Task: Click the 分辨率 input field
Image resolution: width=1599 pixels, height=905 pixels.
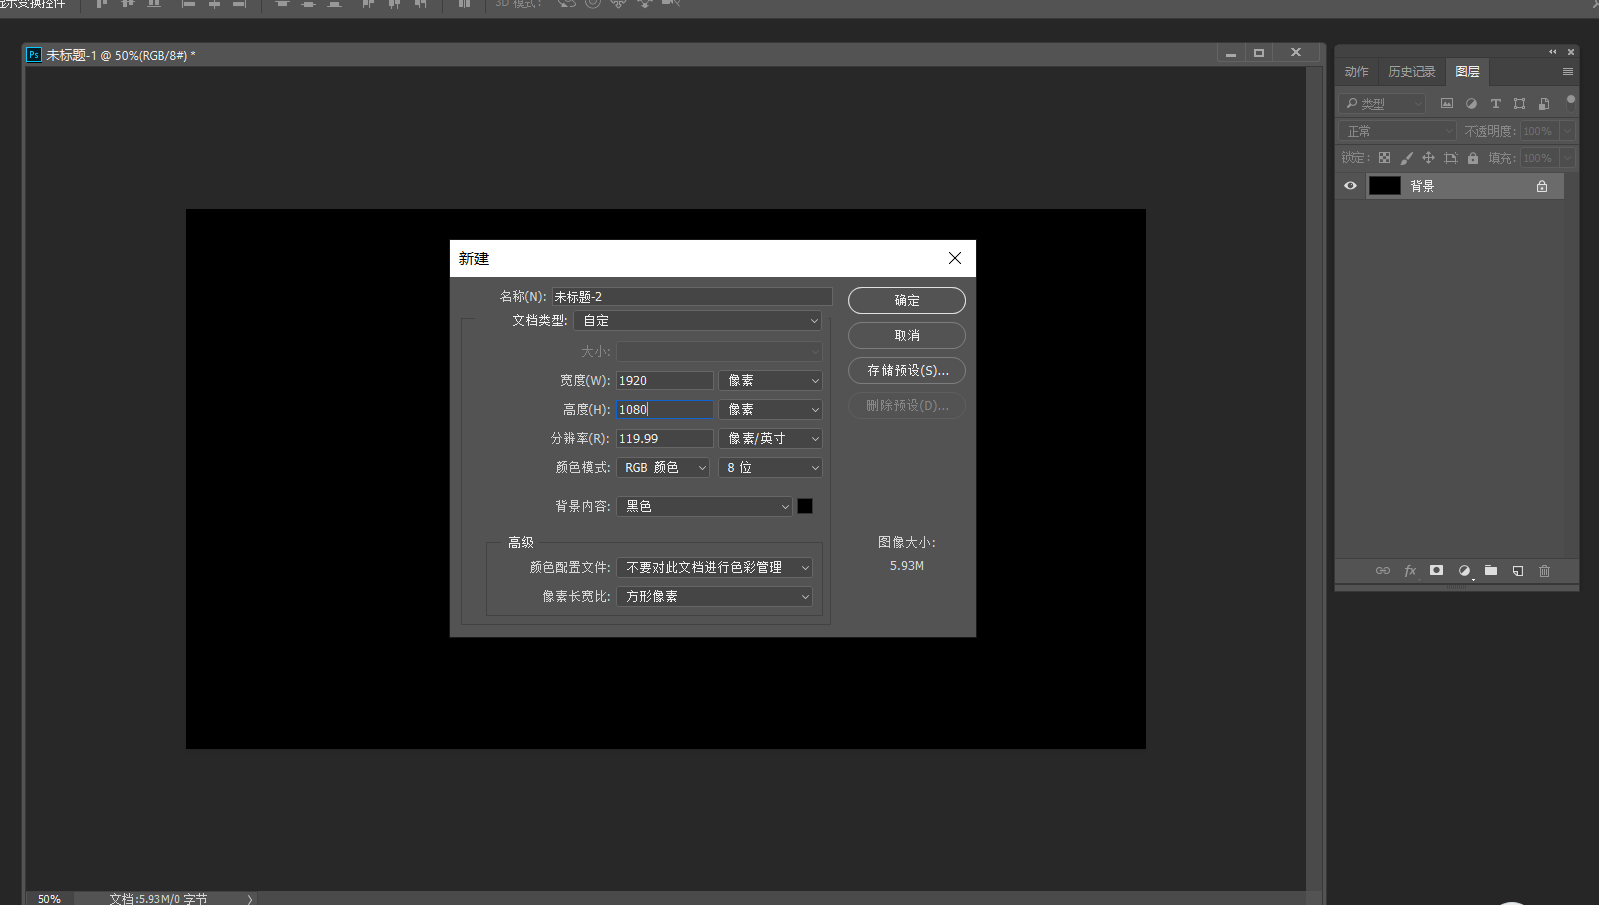Action: [x=664, y=439]
